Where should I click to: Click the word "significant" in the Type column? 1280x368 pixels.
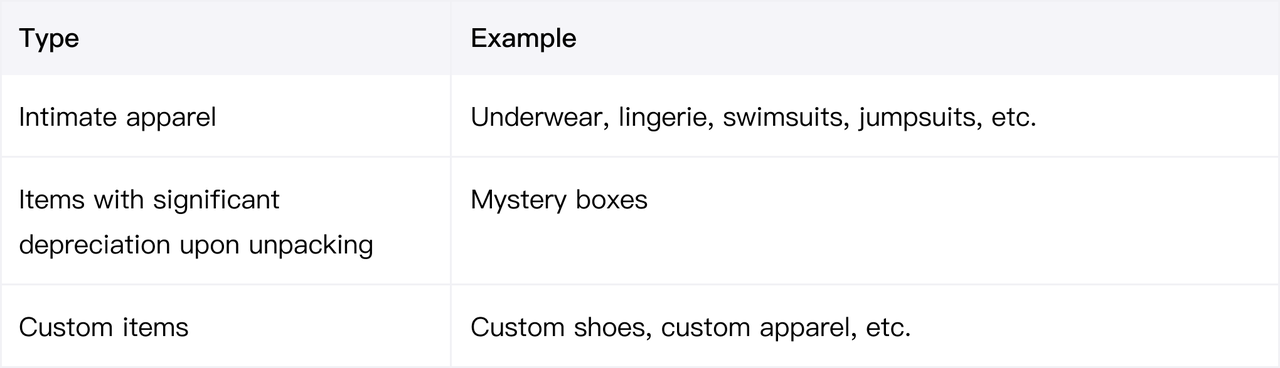pos(216,200)
